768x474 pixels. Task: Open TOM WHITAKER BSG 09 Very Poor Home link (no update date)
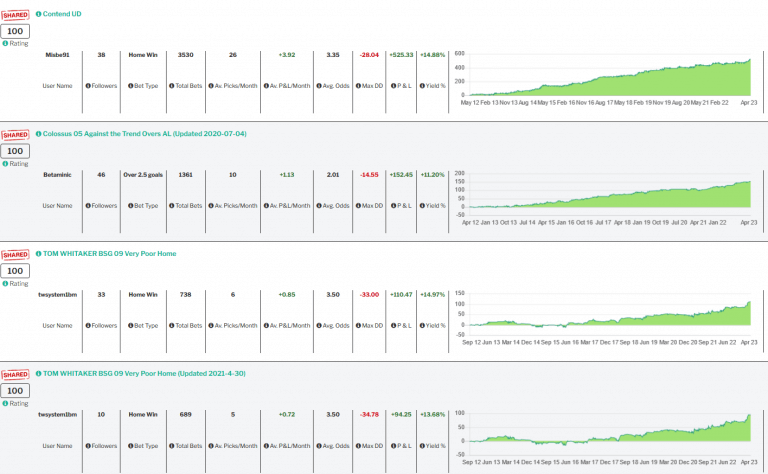[110, 254]
